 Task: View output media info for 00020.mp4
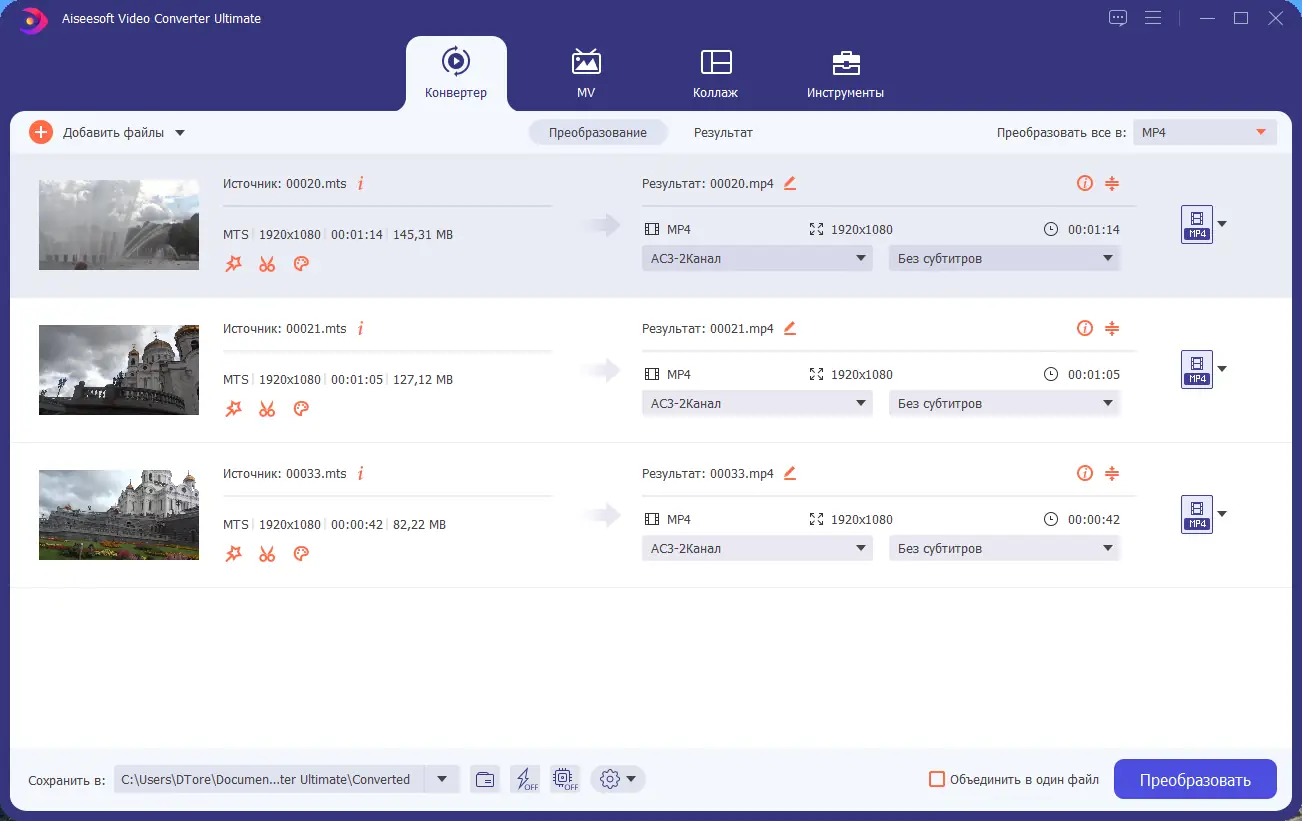(x=1084, y=183)
